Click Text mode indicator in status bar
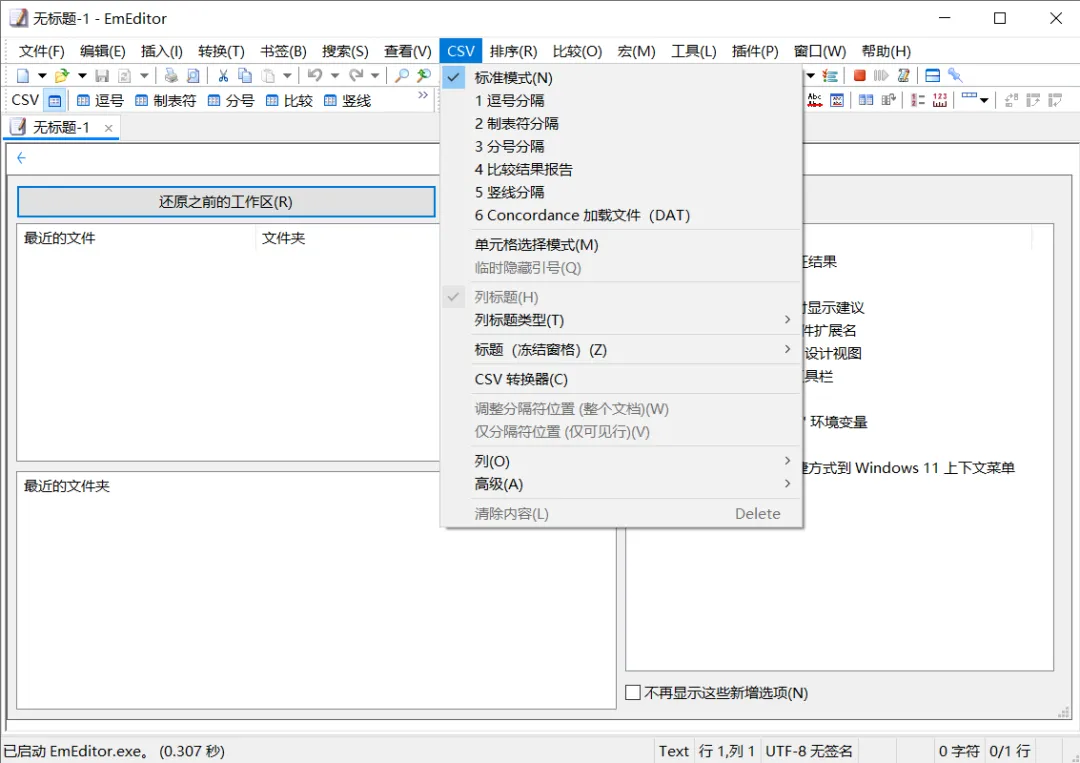This screenshot has height=763, width=1080. click(x=673, y=751)
